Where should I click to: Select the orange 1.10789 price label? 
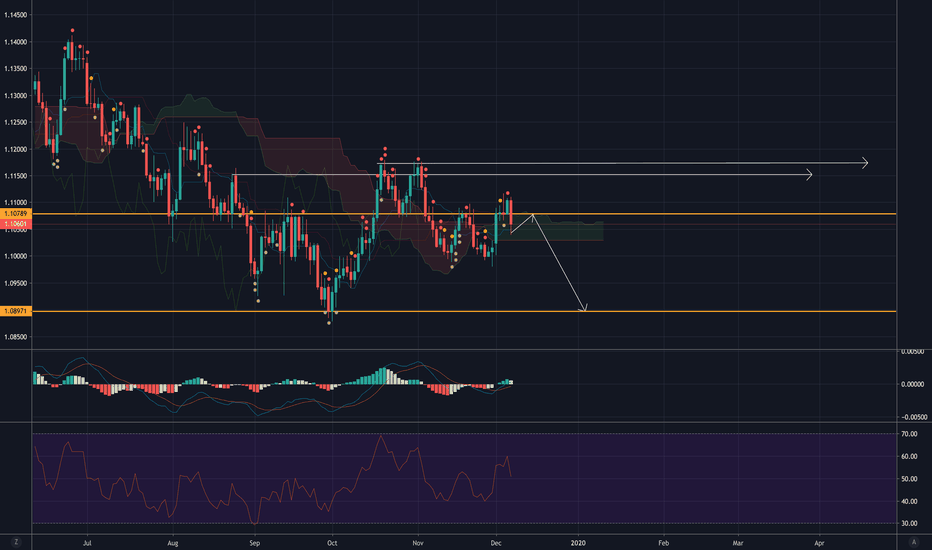(15, 214)
